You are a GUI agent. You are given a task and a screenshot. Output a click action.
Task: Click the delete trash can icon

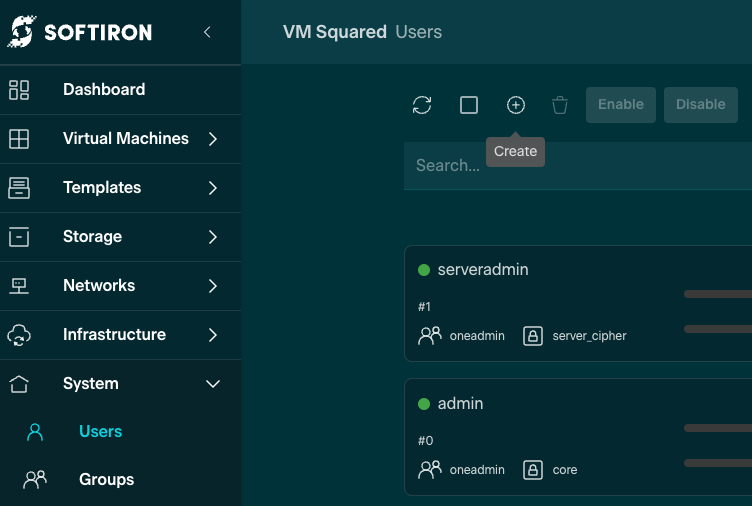coord(560,105)
